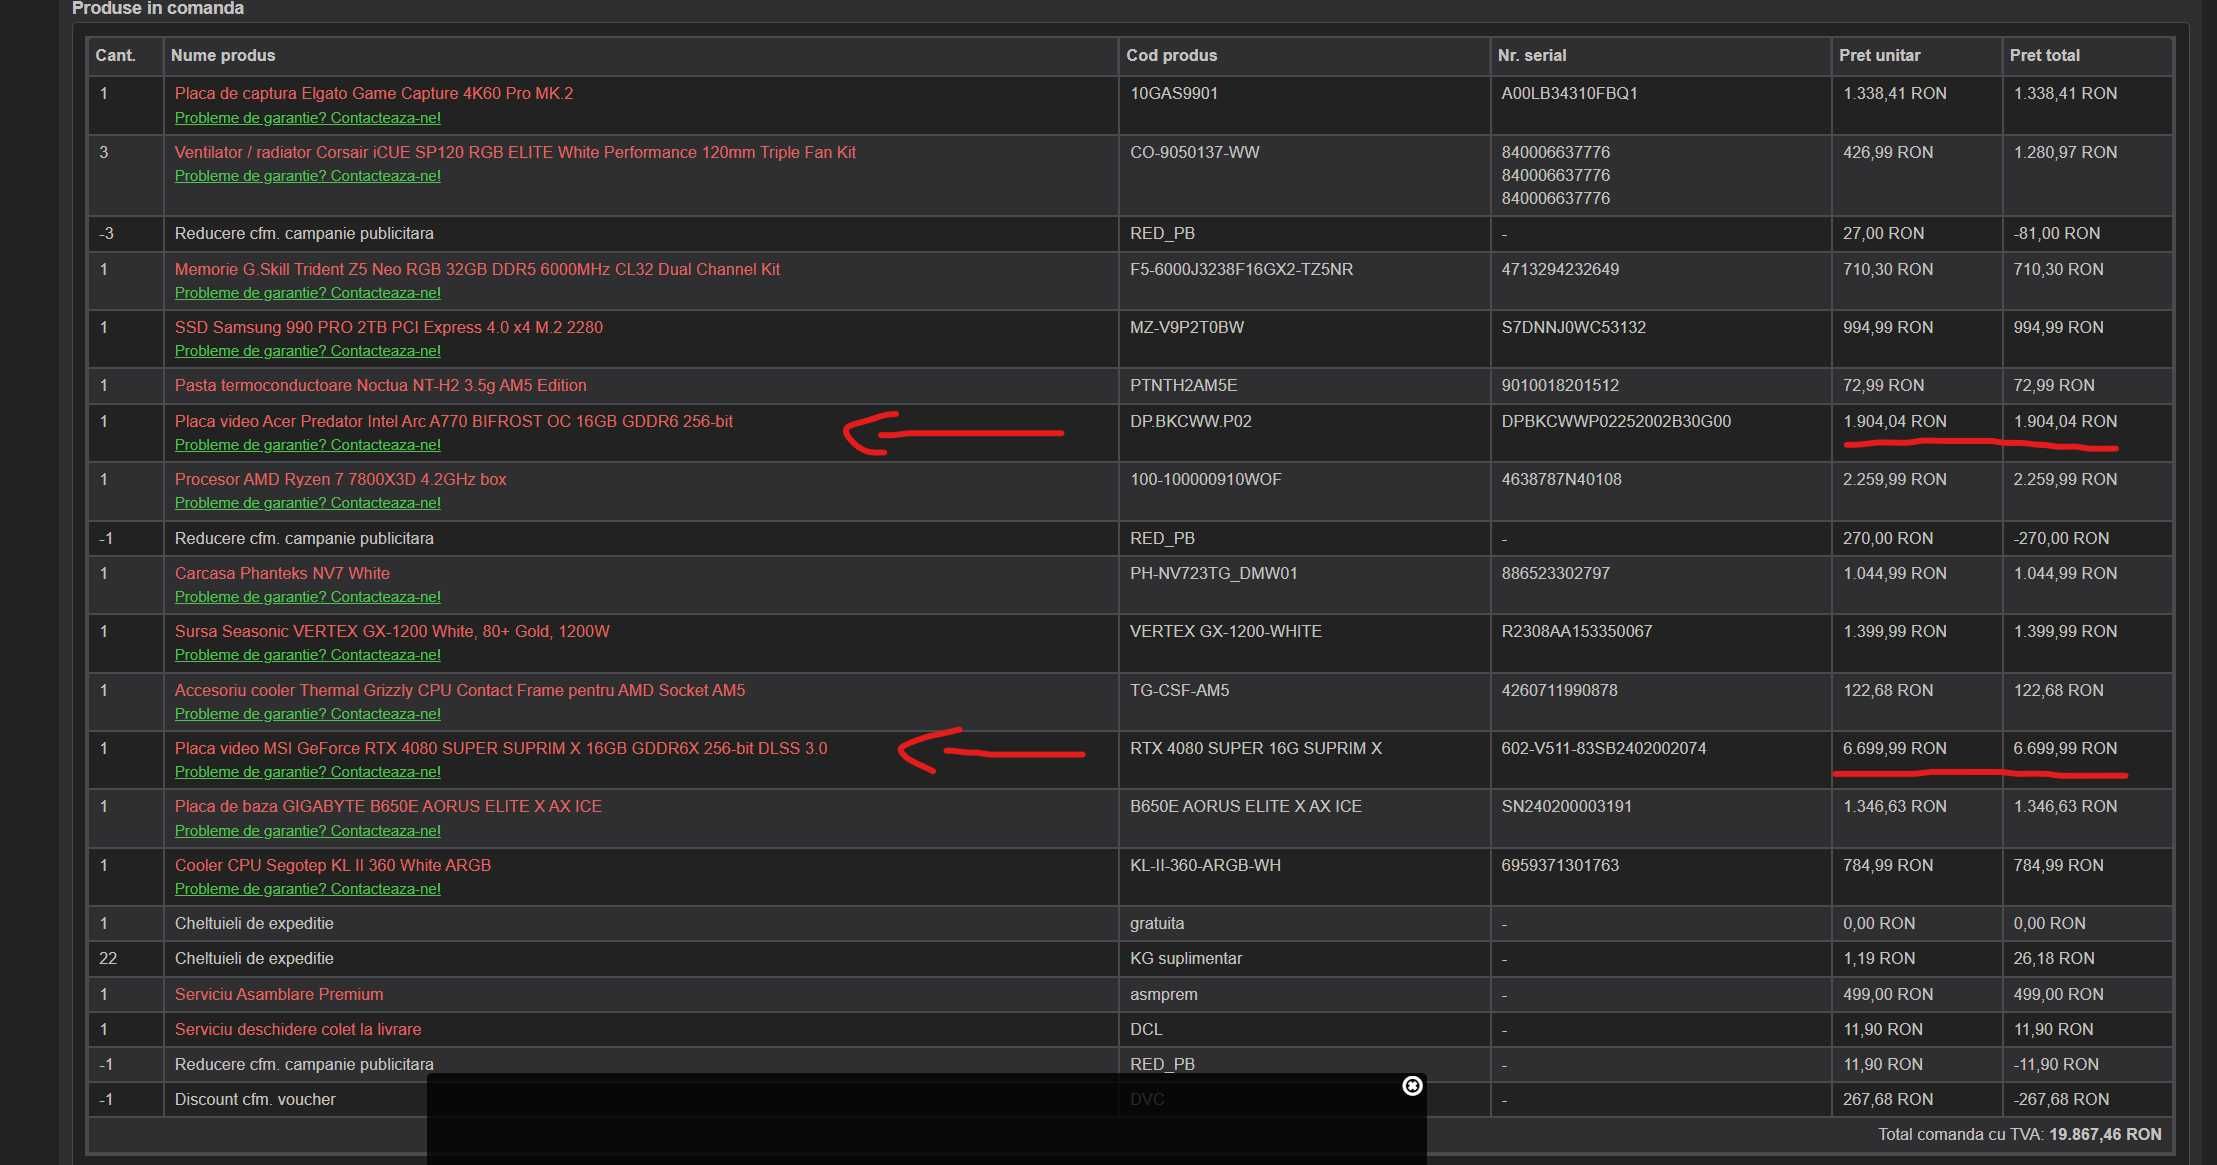Open Procesor AMD Ryzen 7 7800X3D link
Viewport: 2217px width, 1165px height.
(341, 480)
